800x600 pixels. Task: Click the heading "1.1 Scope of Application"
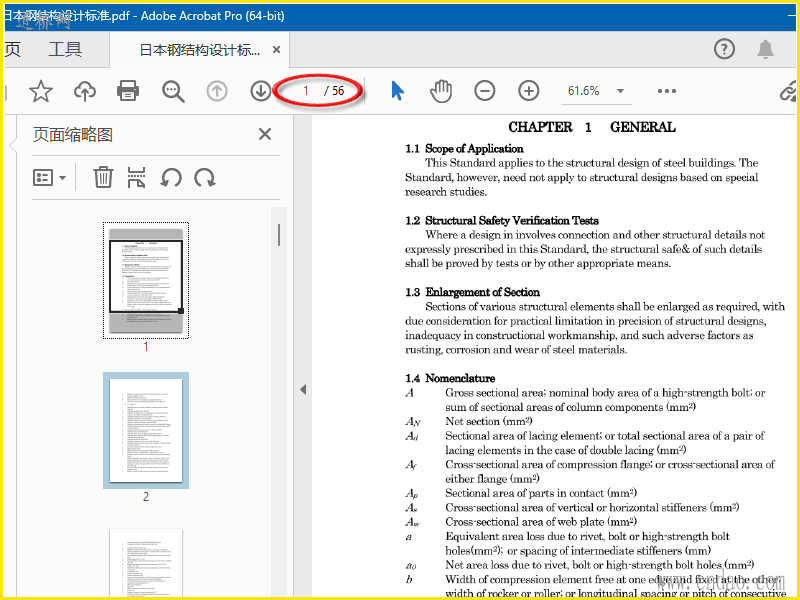coord(464,148)
